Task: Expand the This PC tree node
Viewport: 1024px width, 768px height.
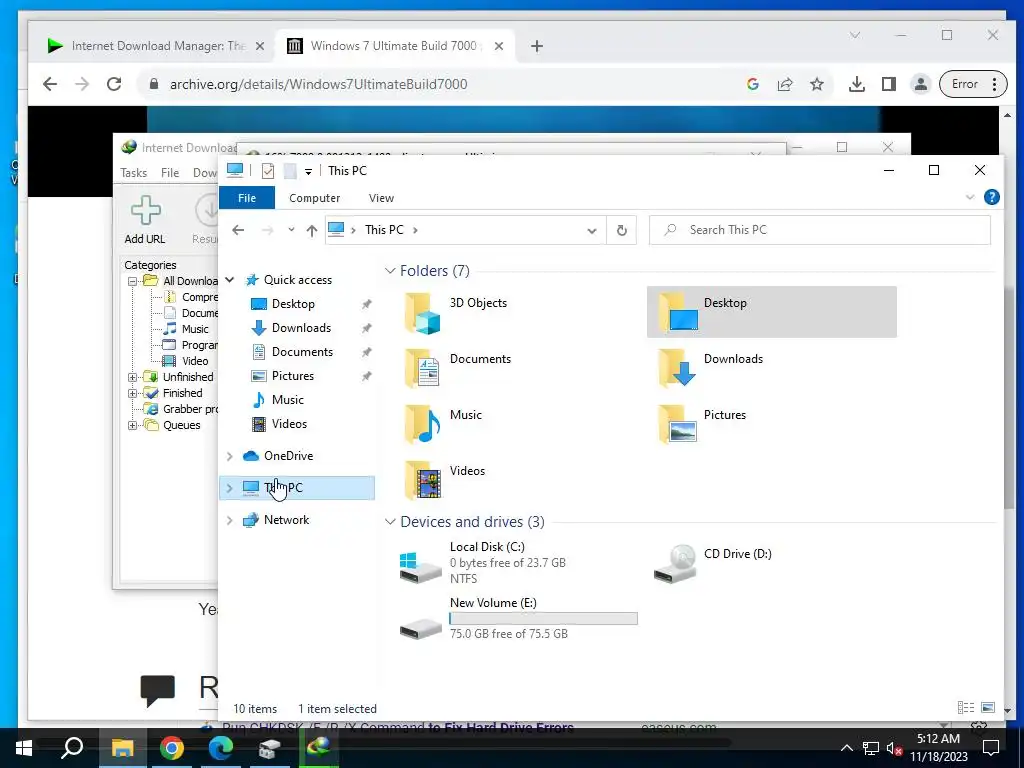Action: [230, 488]
